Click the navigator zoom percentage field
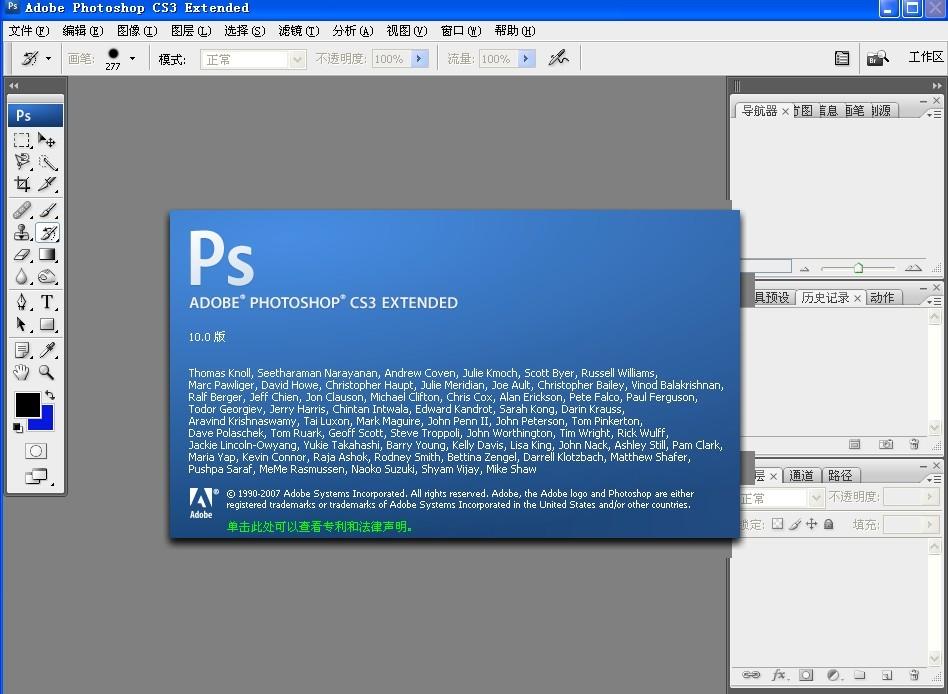Viewport: 948px width, 694px height. [x=765, y=267]
